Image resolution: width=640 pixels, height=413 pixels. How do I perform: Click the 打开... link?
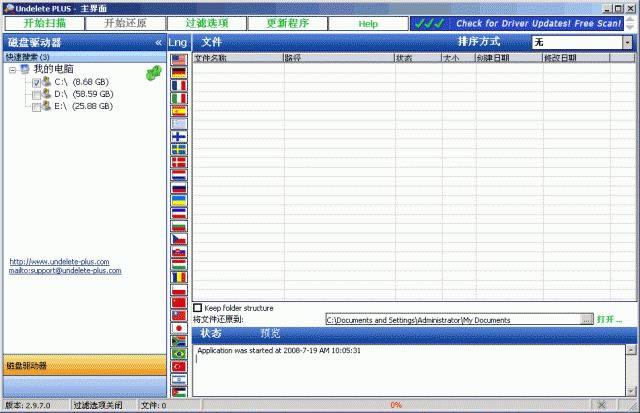pyautogui.click(x=609, y=319)
